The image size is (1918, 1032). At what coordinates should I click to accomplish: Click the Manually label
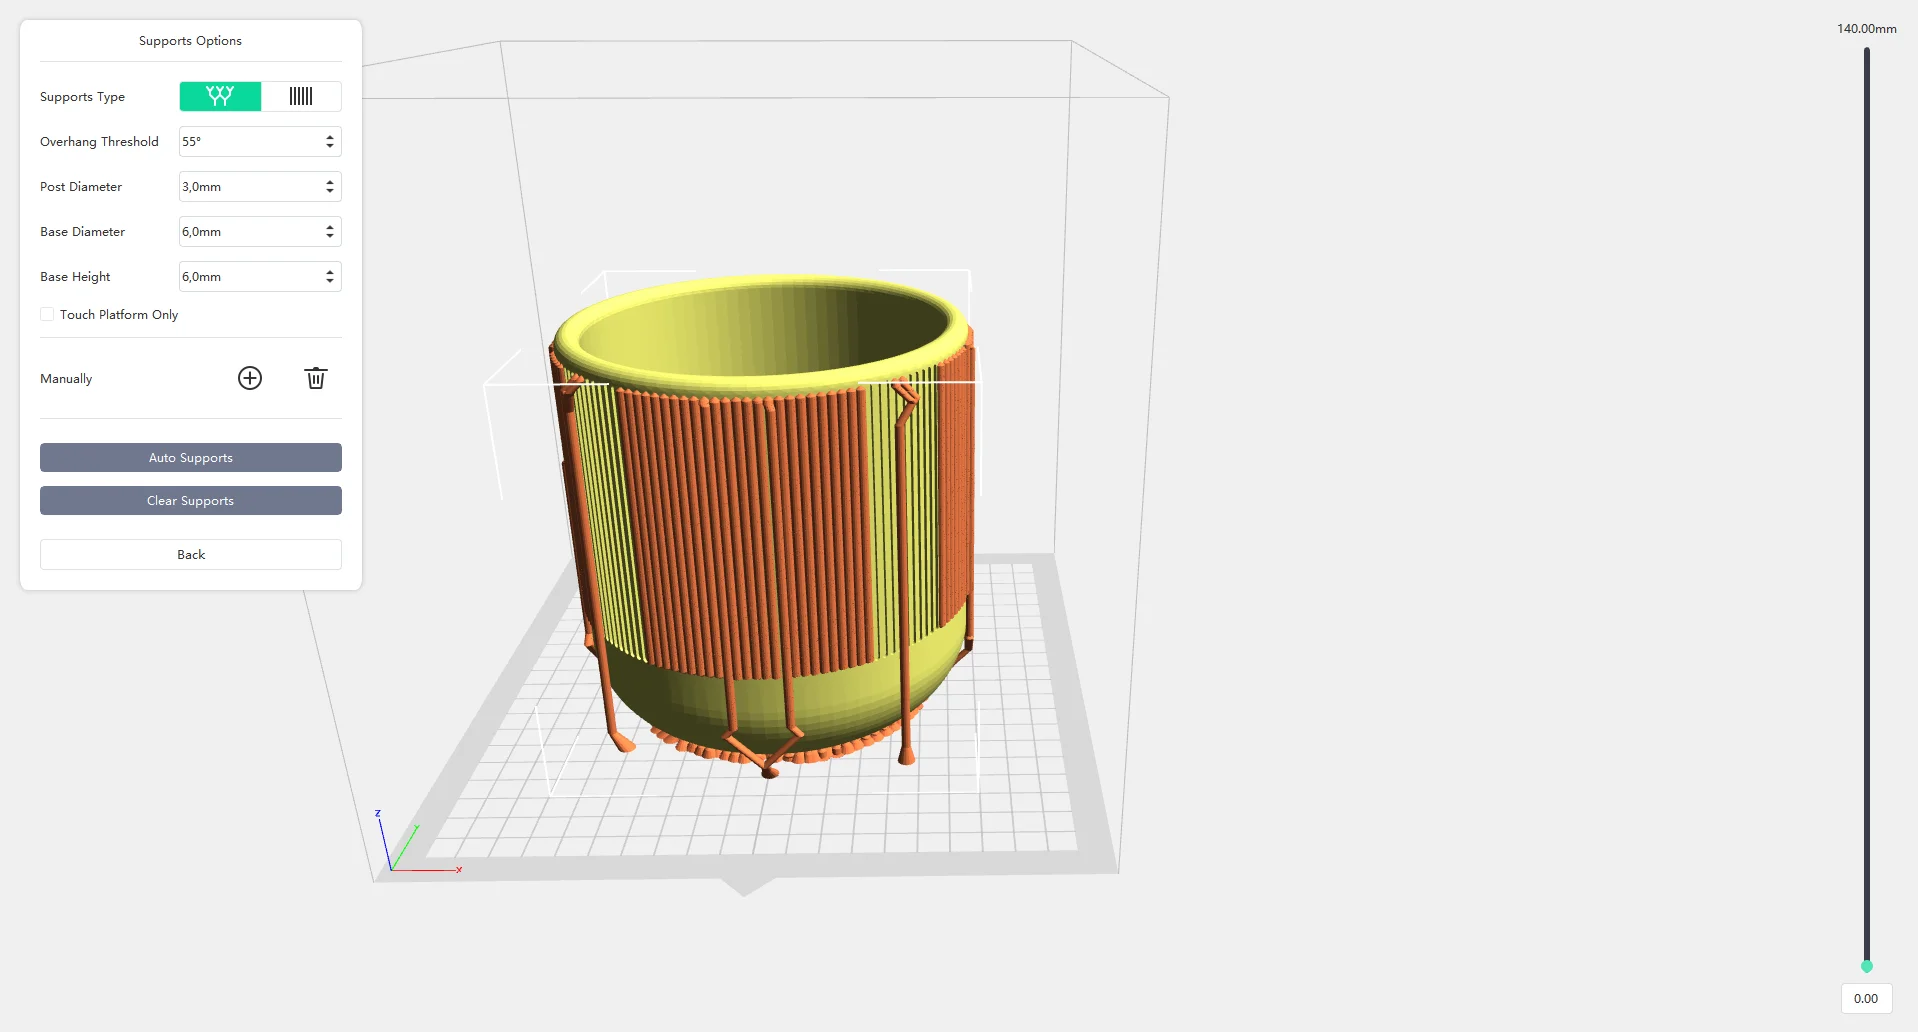(x=66, y=379)
